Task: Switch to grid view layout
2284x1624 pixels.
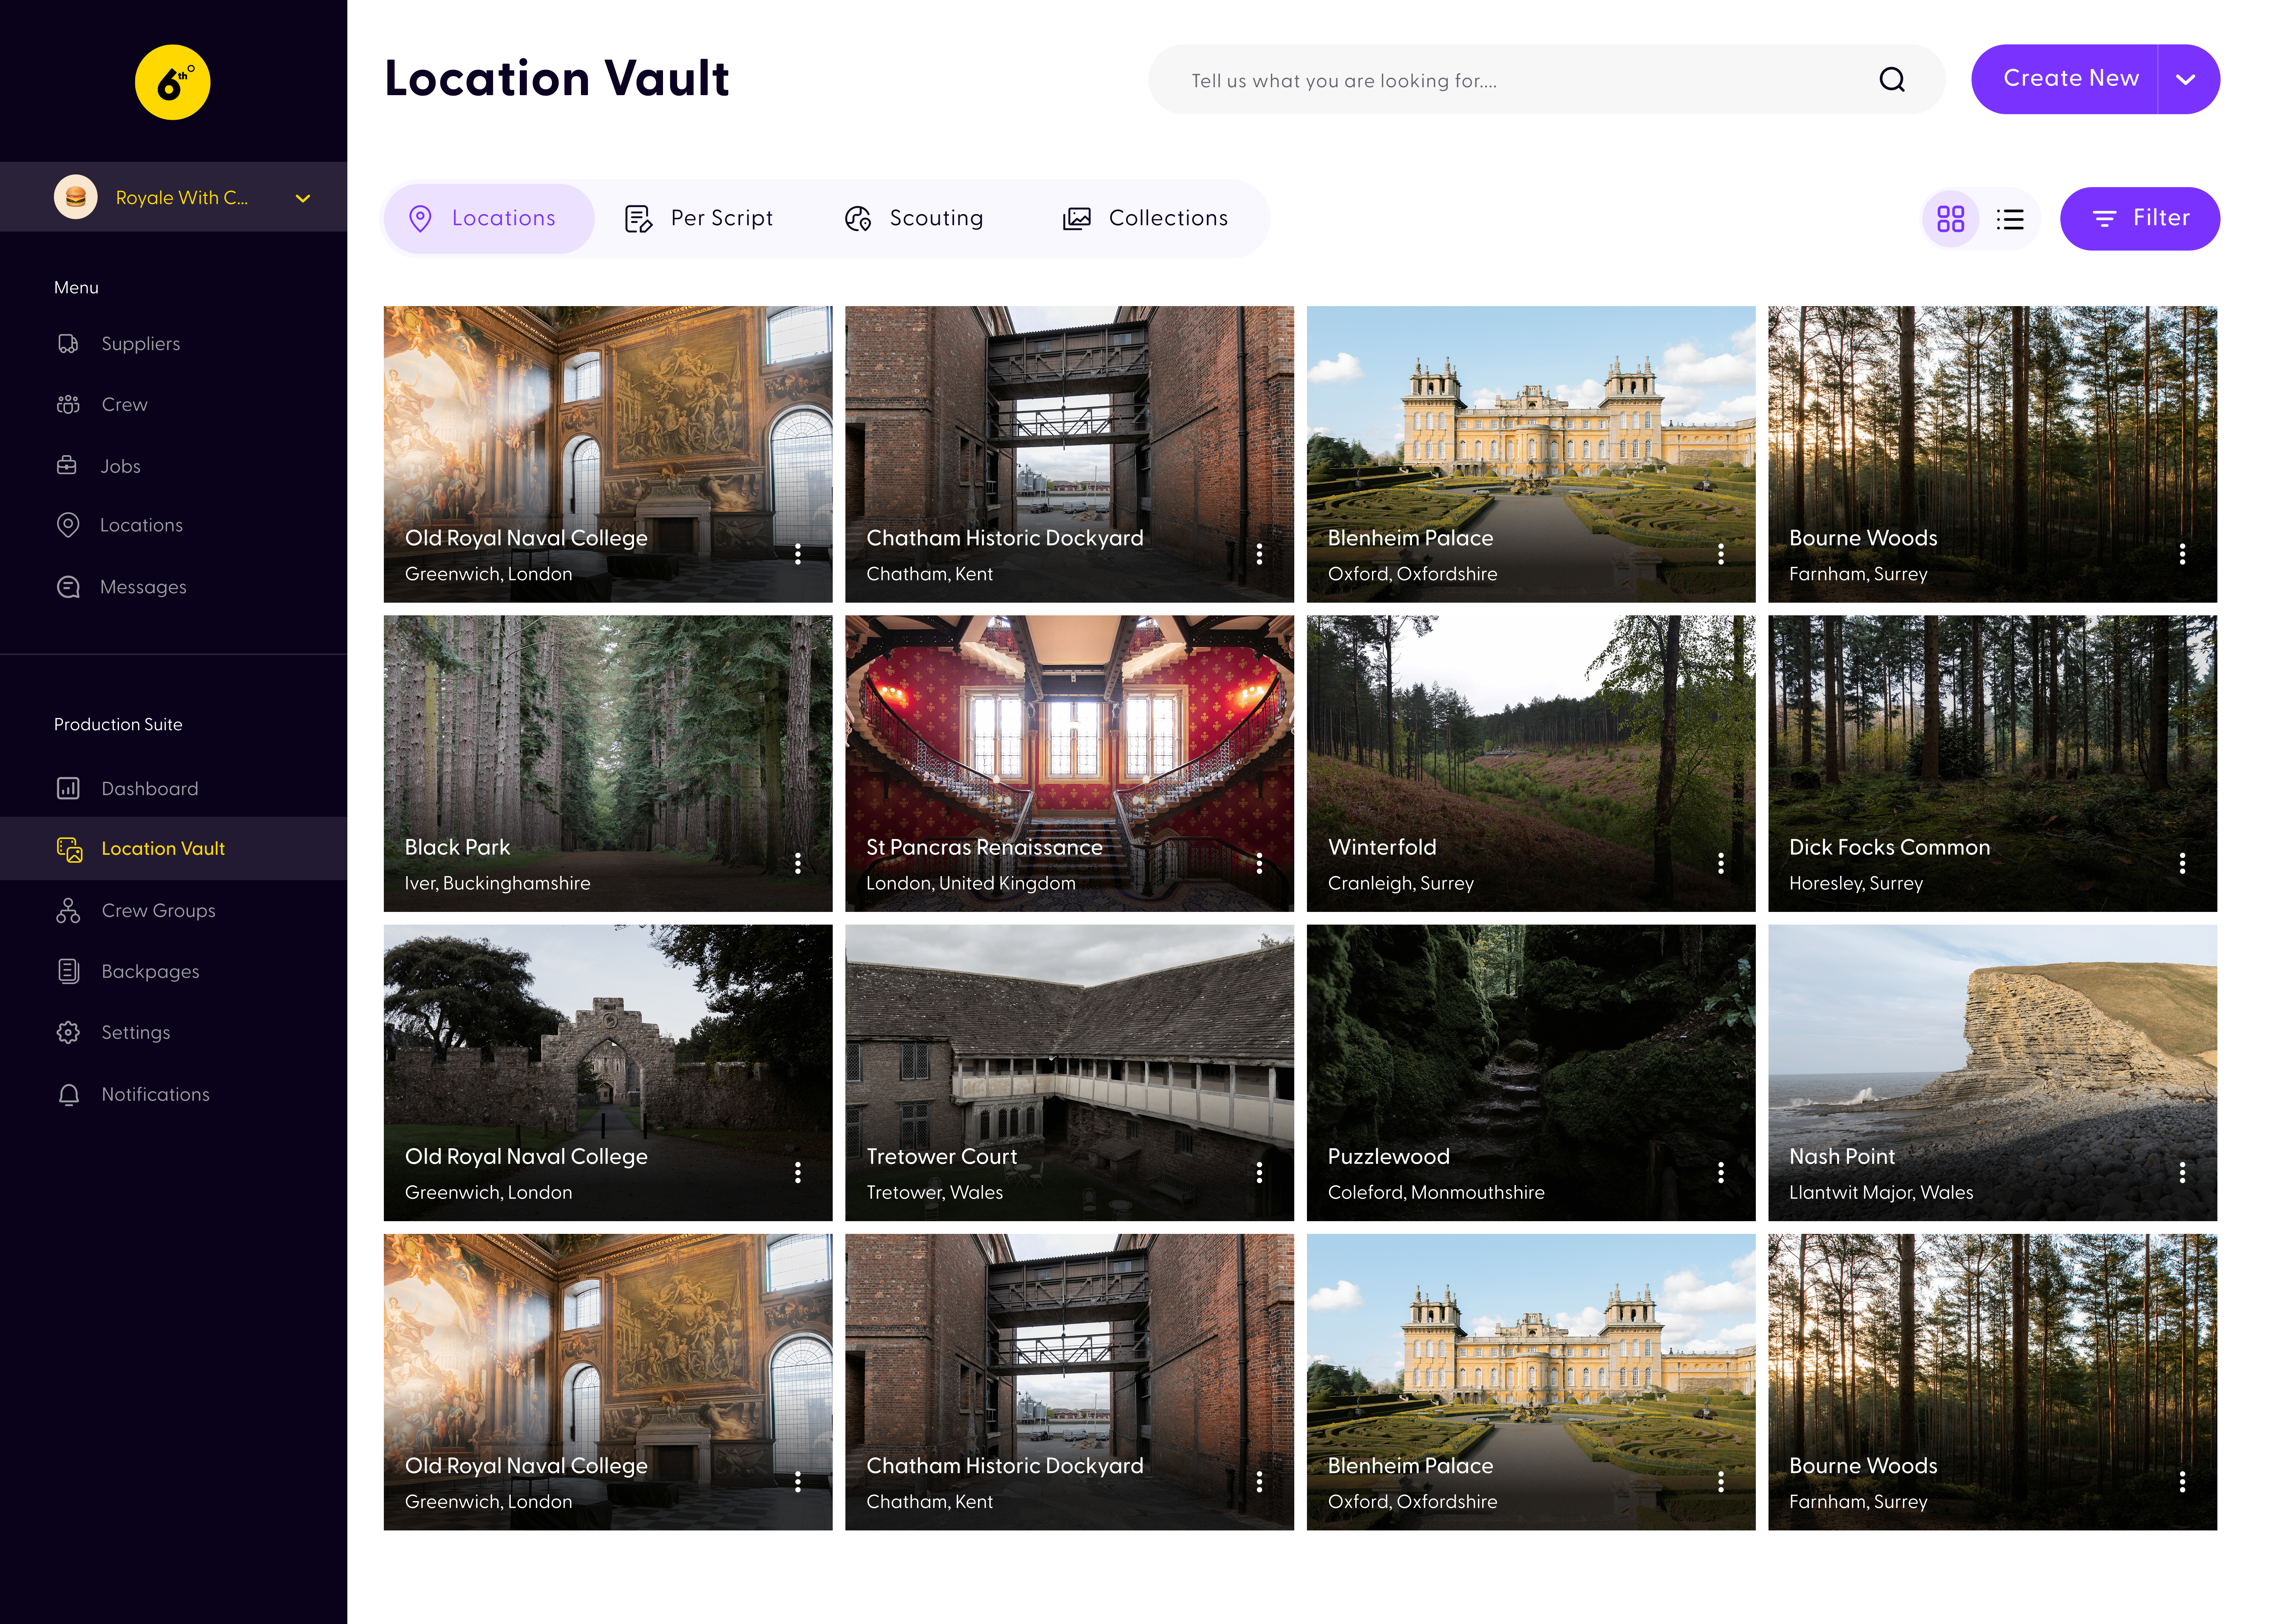Action: [1950, 219]
